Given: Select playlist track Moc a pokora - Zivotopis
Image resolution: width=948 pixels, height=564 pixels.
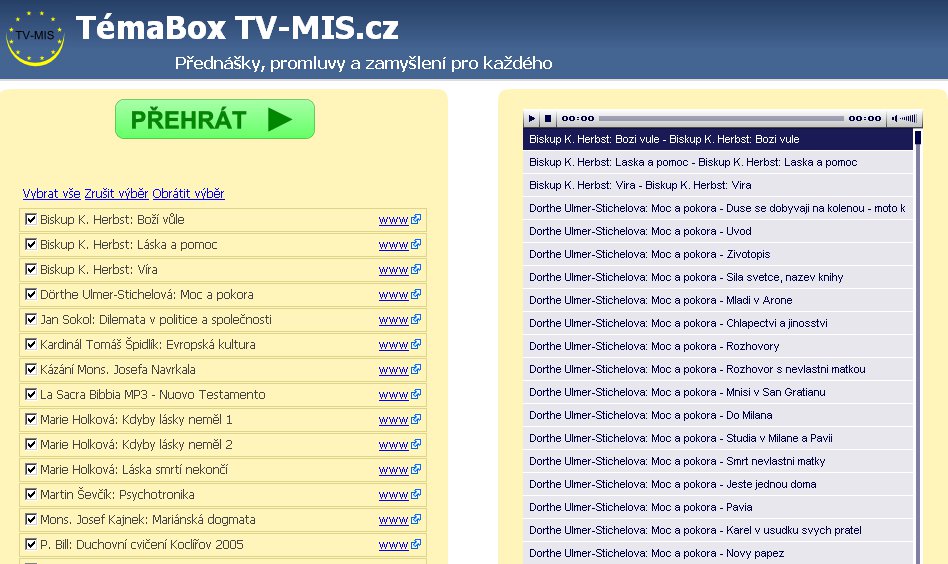Looking at the screenshot, I should click(x=718, y=254).
